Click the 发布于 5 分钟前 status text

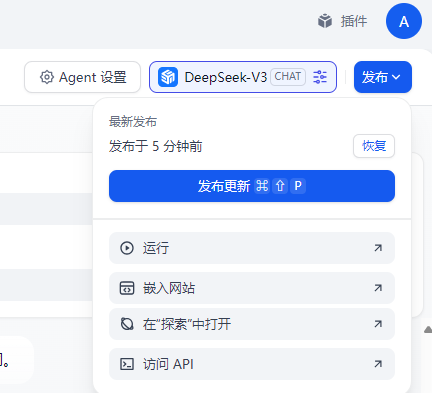pos(155,146)
